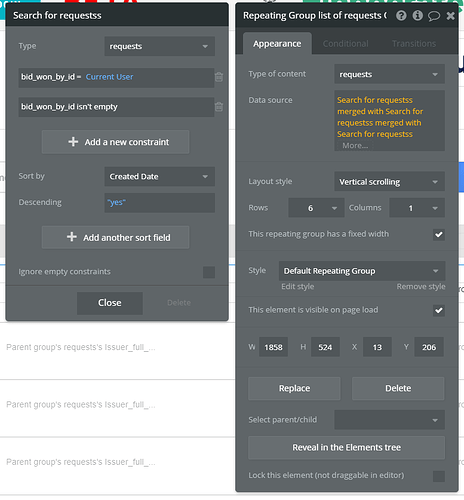Switch to the Conditional tab
464x500 pixels.
[346, 44]
